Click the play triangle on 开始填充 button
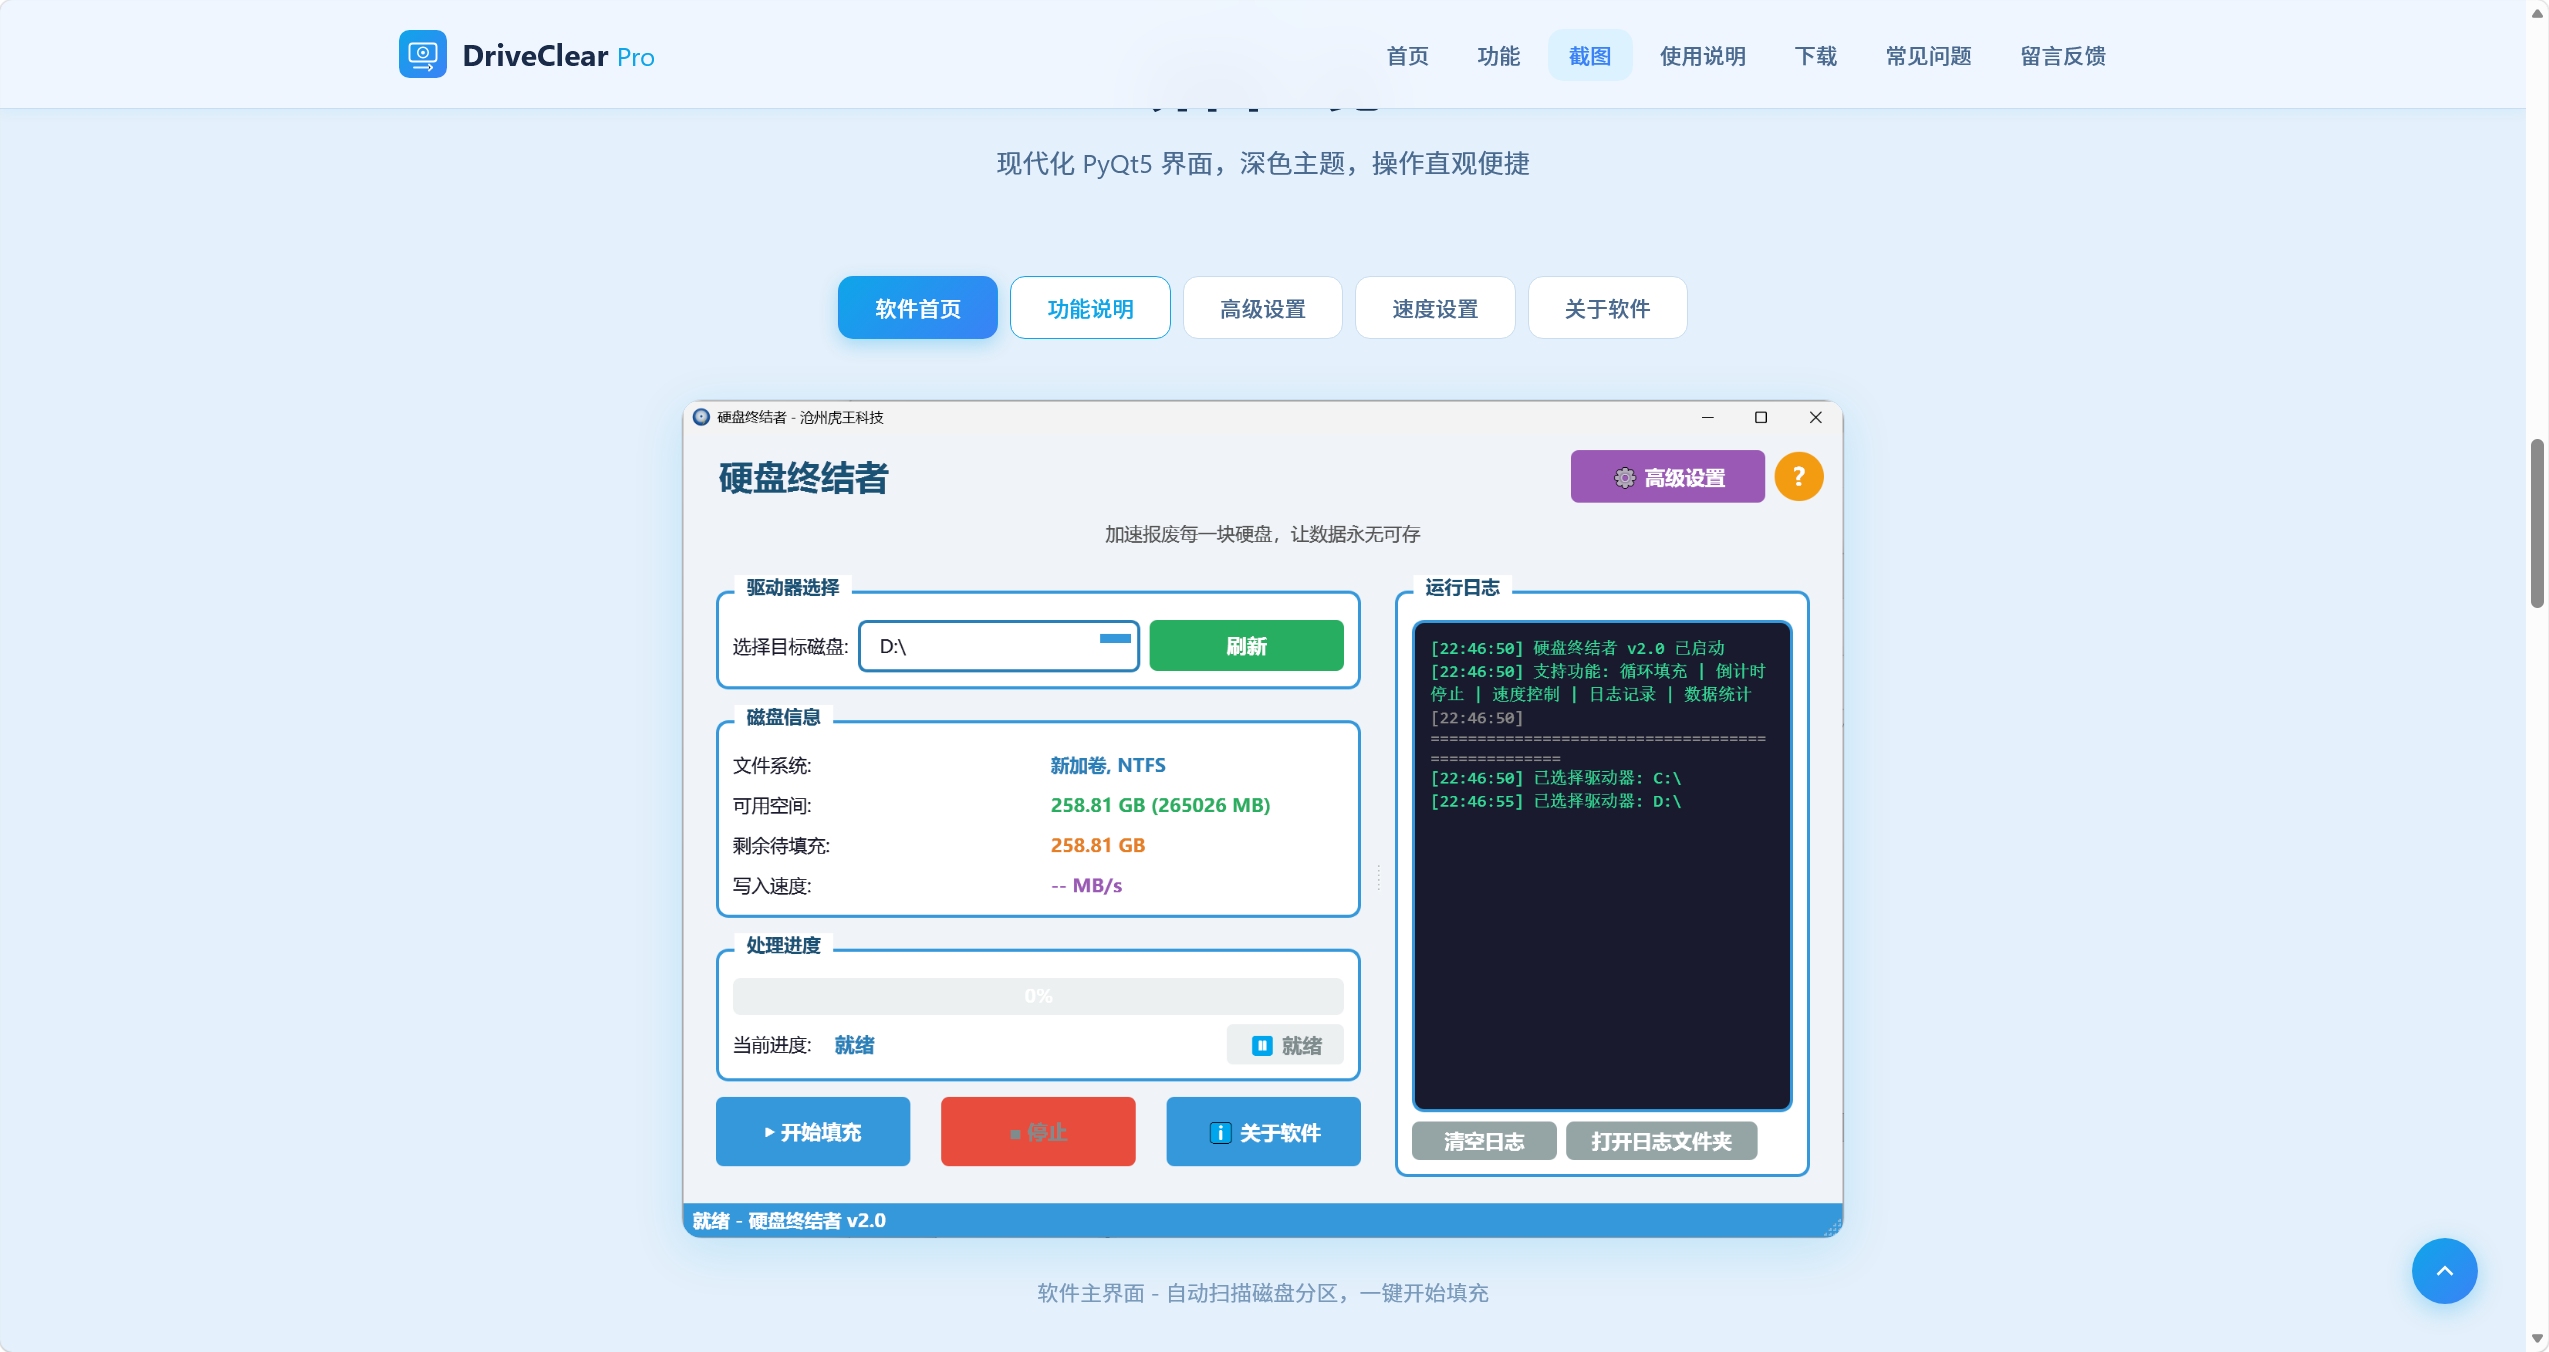The height and width of the screenshot is (1352, 2549). point(770,1132)
